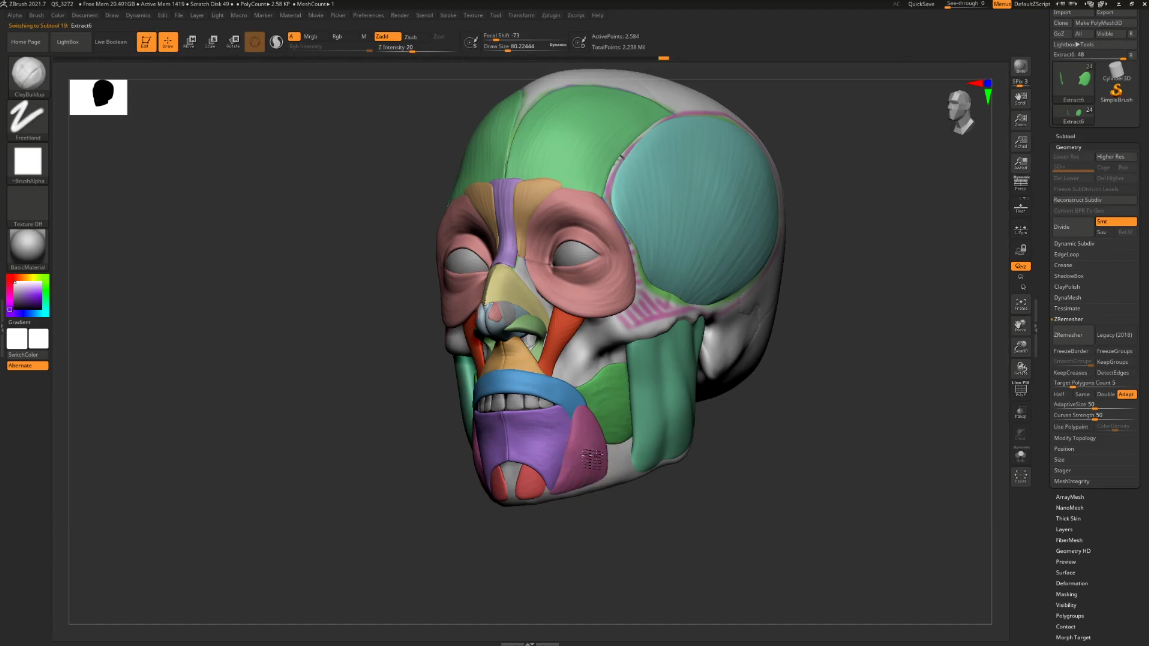The width and height of the screenshot is (1149, 646).
Task: Click the QuickSave button
Action: coord(921,4)
